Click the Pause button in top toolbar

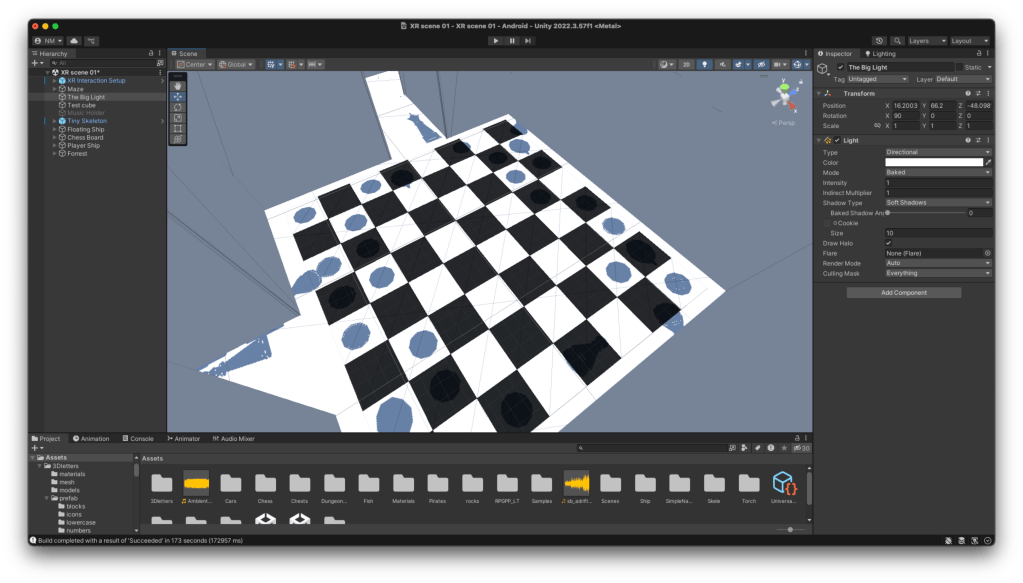tap(512, 41)
